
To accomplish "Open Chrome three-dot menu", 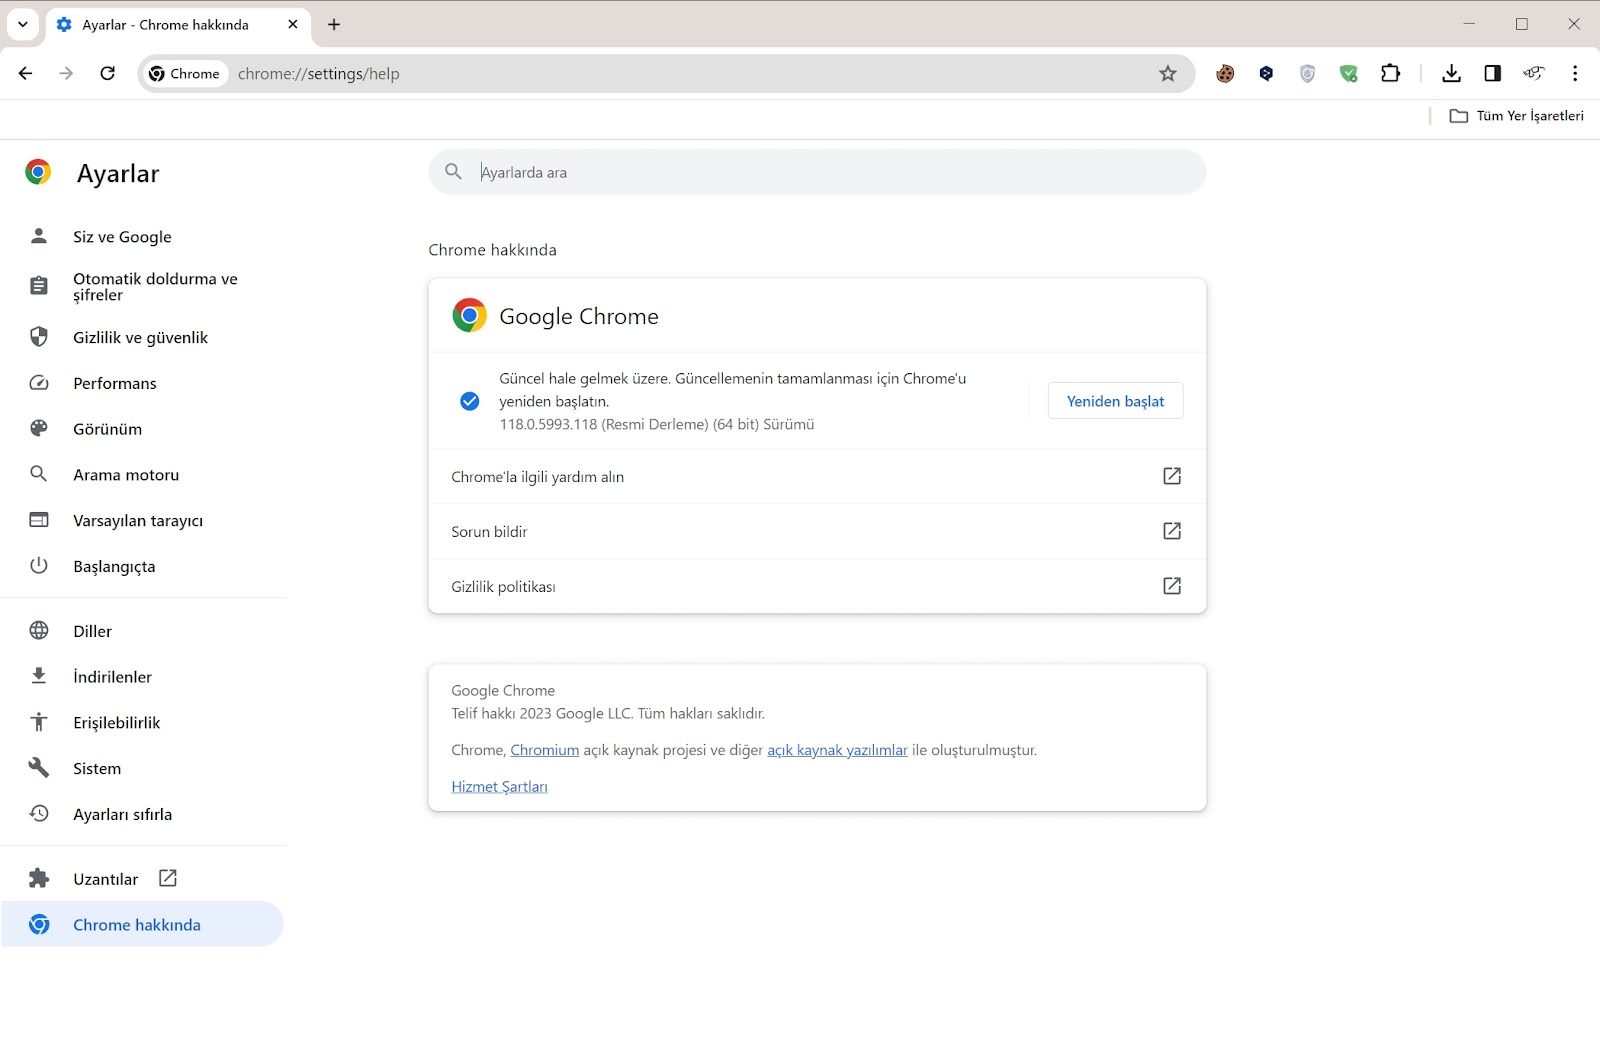I will click(1575, 73).
